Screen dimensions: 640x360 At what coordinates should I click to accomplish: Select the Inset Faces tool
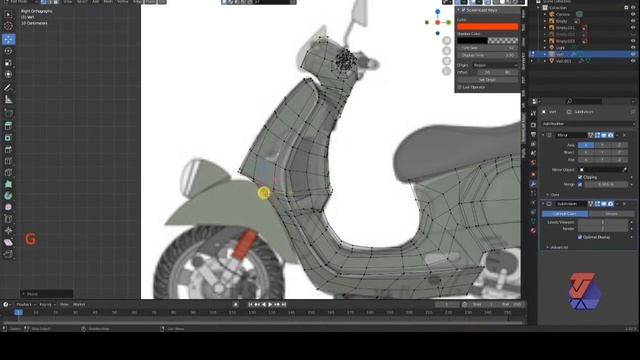point(8,138)
